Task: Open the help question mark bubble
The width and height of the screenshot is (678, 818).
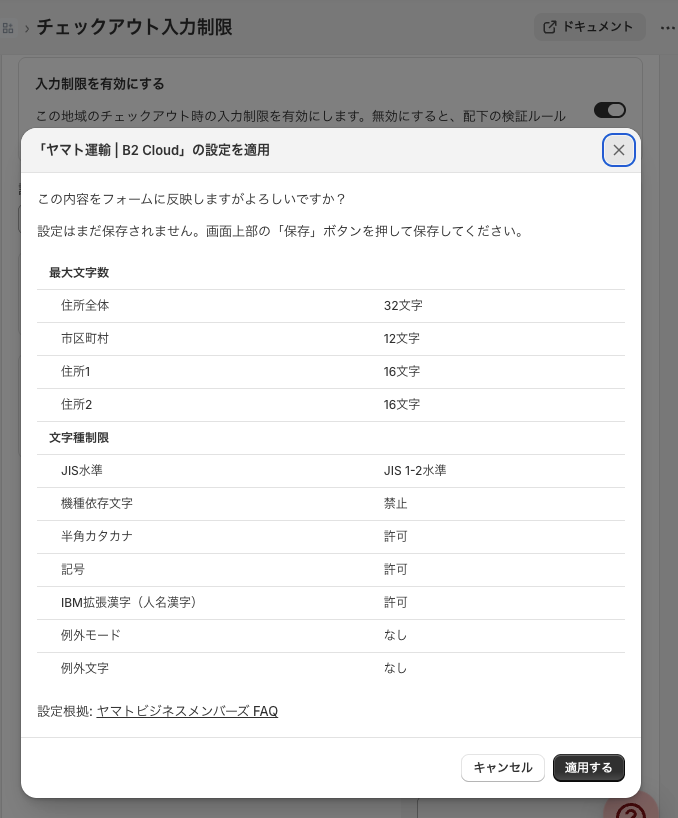Action: 631,808
